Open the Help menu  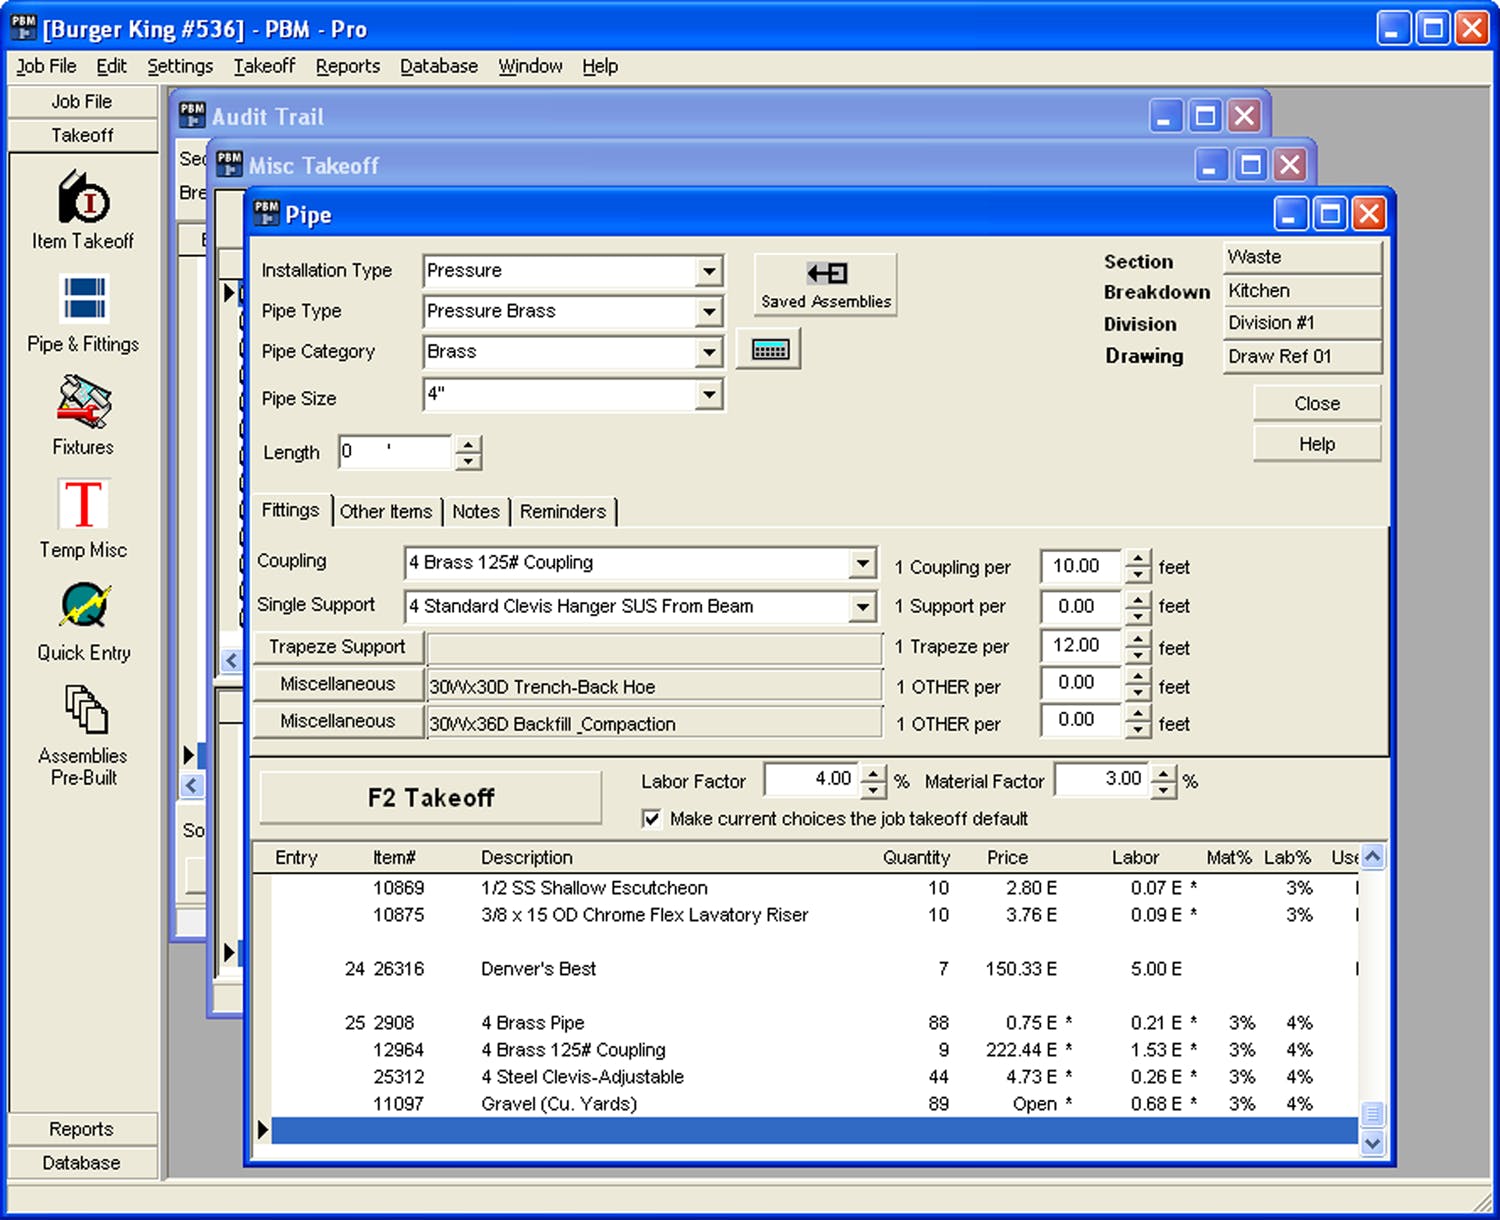(600, 66)
